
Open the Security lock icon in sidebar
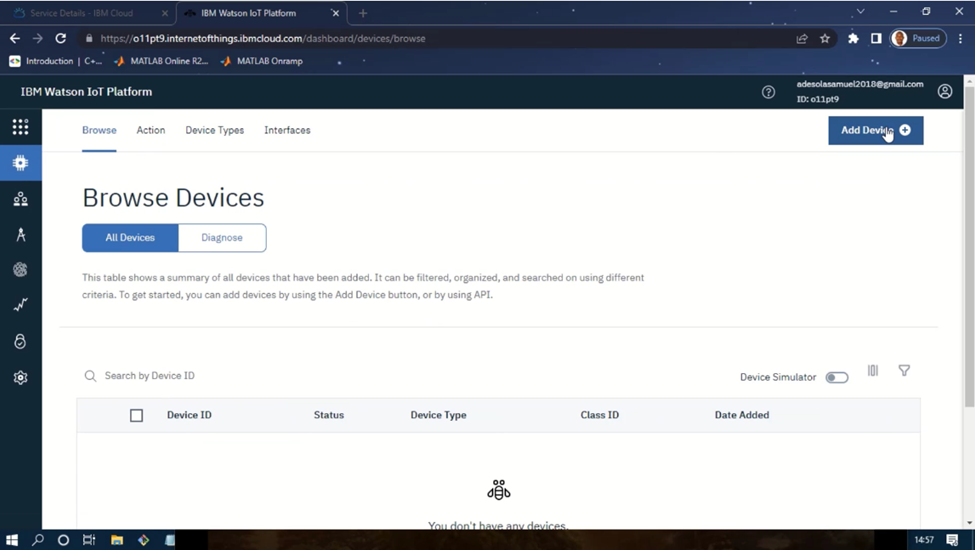pyautogui.click(x=21, y=341)
